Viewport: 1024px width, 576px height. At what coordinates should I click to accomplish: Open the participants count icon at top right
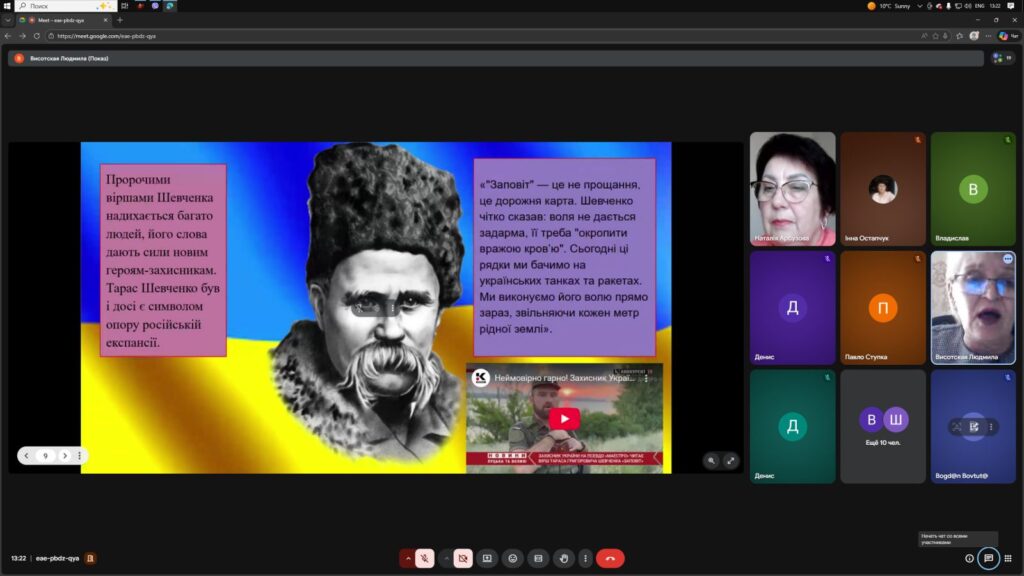pyautogui.click(x=1000, y=58)
